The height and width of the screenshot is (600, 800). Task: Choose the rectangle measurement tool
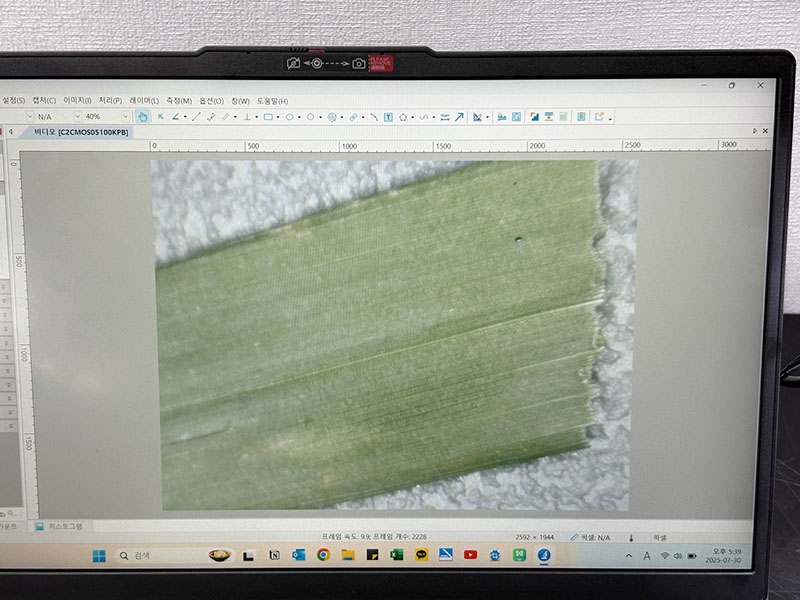[x=268, y=117]
